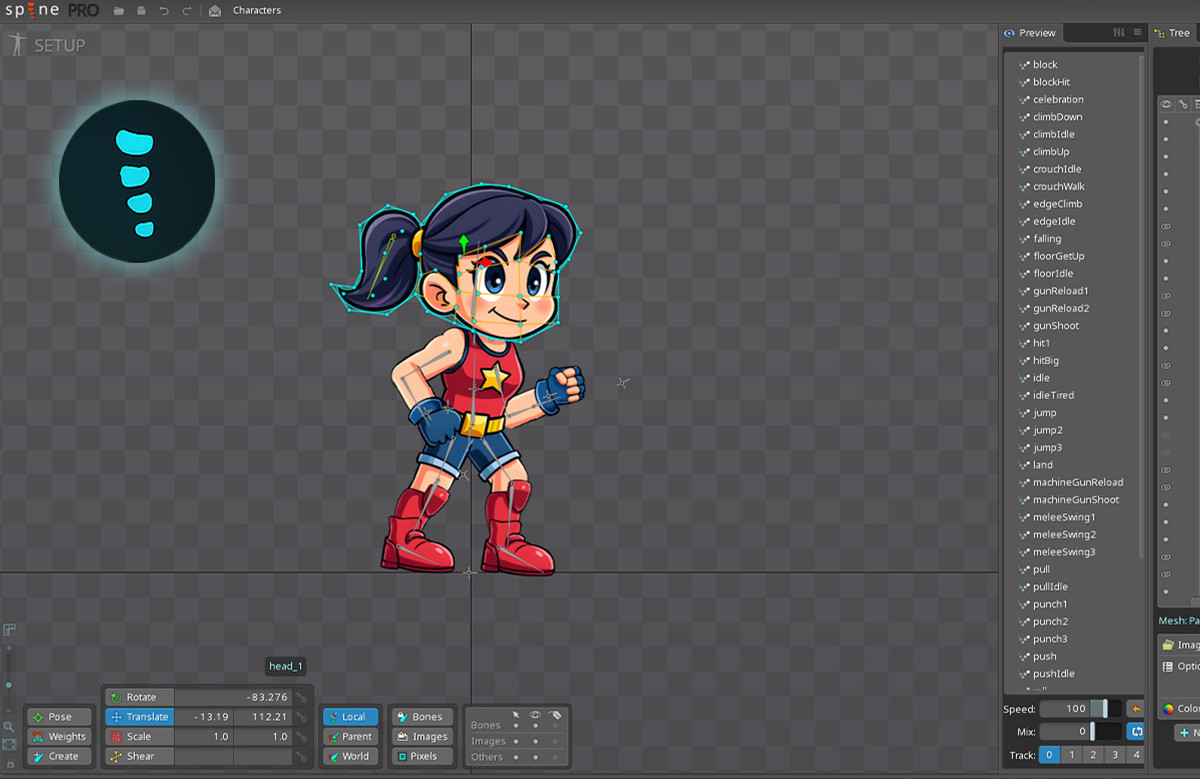This screenshot has width=1200, height=779.
Task: Select the Shear tool
Action: (x=138, y=756)
